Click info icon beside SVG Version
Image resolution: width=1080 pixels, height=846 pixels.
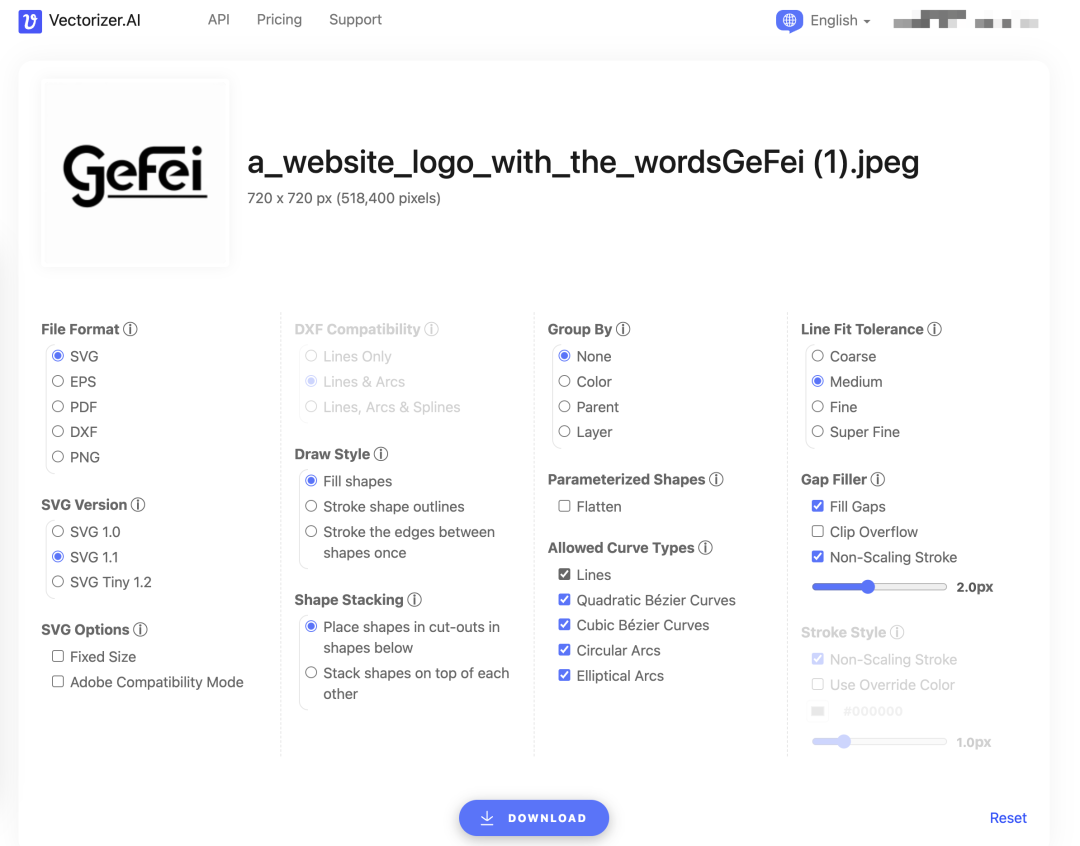click(x=138, y=505)
